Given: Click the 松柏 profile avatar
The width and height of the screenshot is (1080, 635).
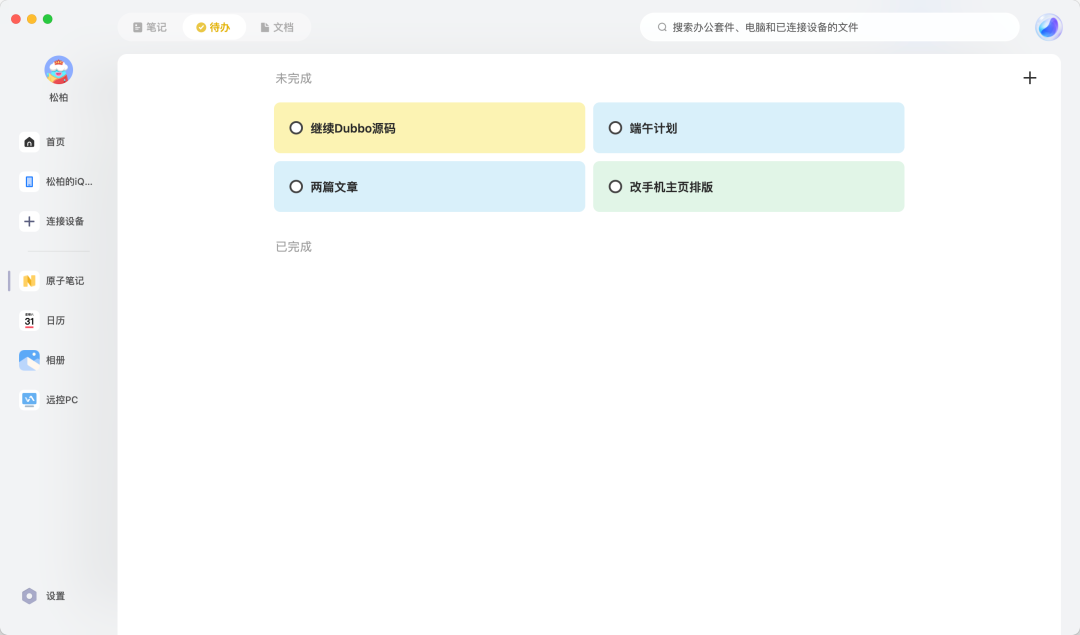Looking at the screenshot, I should click(59, 70).
